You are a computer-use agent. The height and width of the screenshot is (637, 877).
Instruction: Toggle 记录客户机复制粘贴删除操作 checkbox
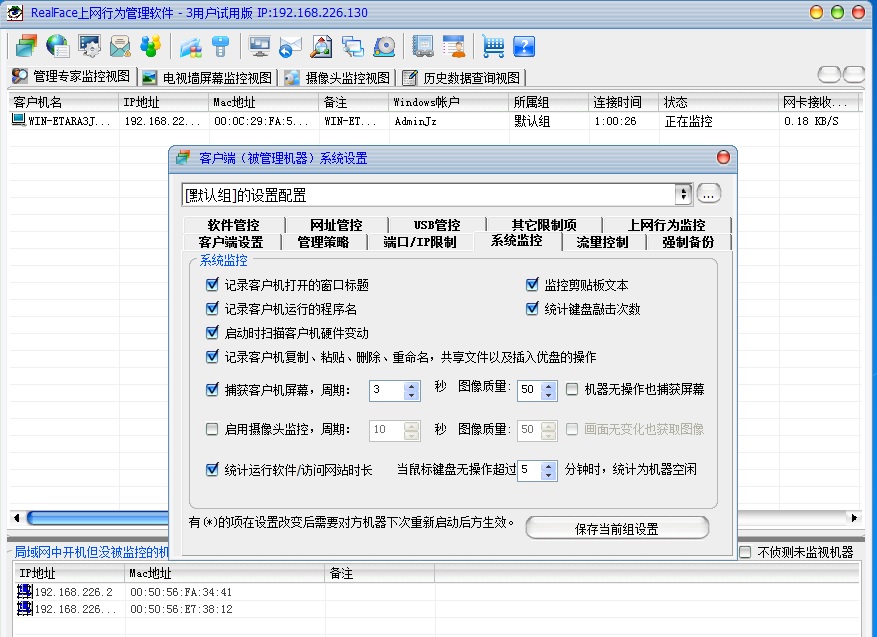tap(212, 356)
